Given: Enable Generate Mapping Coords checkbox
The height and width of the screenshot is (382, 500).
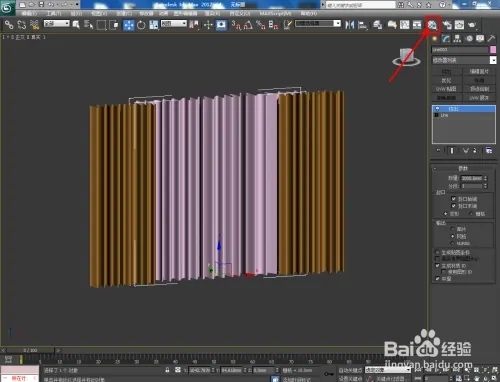Looking at the screenshot, I should tap(437, 252).
